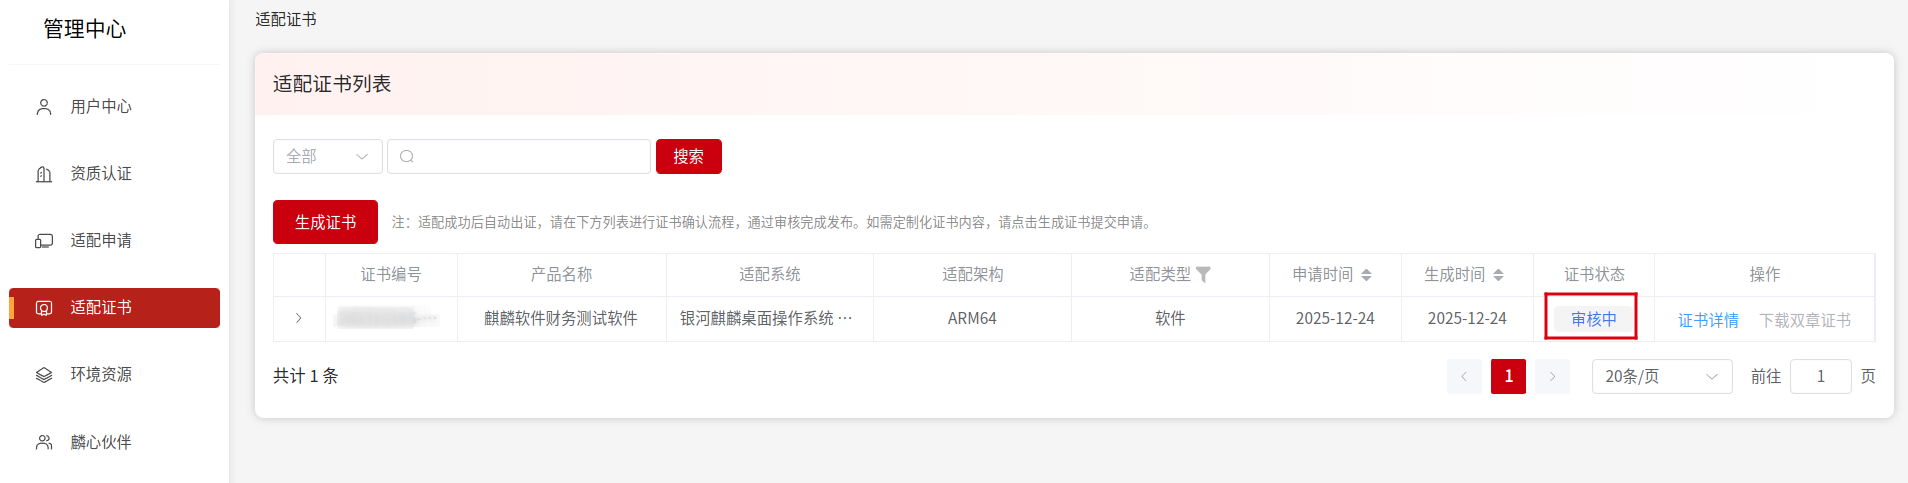Click the 适配申请 sidebar icon
This screenshot has height=483, width=1908.
point(44,241)
